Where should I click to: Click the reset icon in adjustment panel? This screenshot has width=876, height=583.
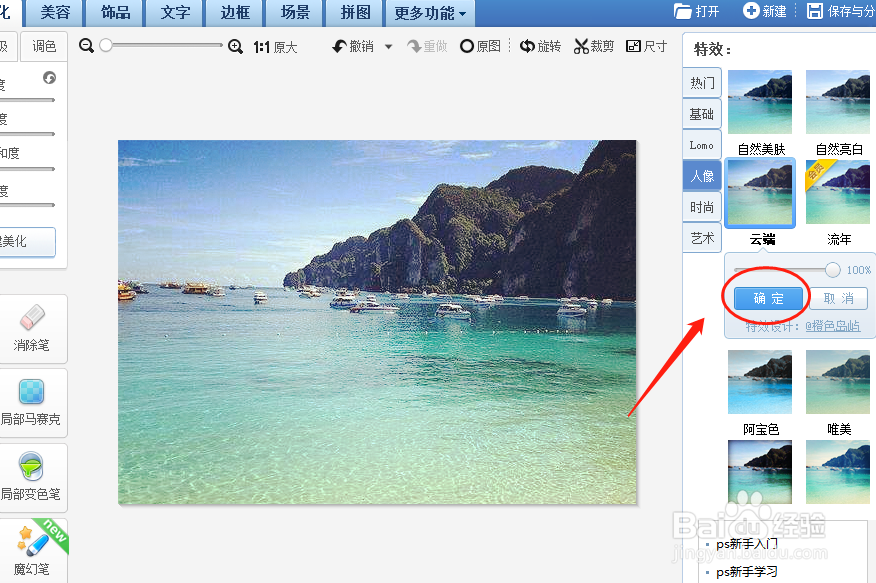[49, 78]
